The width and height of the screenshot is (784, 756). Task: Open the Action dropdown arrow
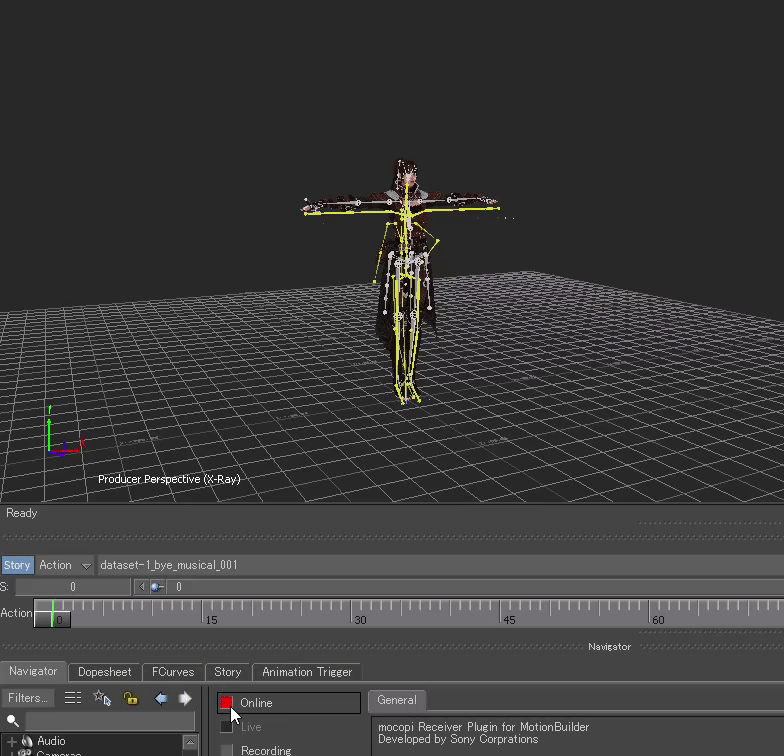(x=86, y=565)
